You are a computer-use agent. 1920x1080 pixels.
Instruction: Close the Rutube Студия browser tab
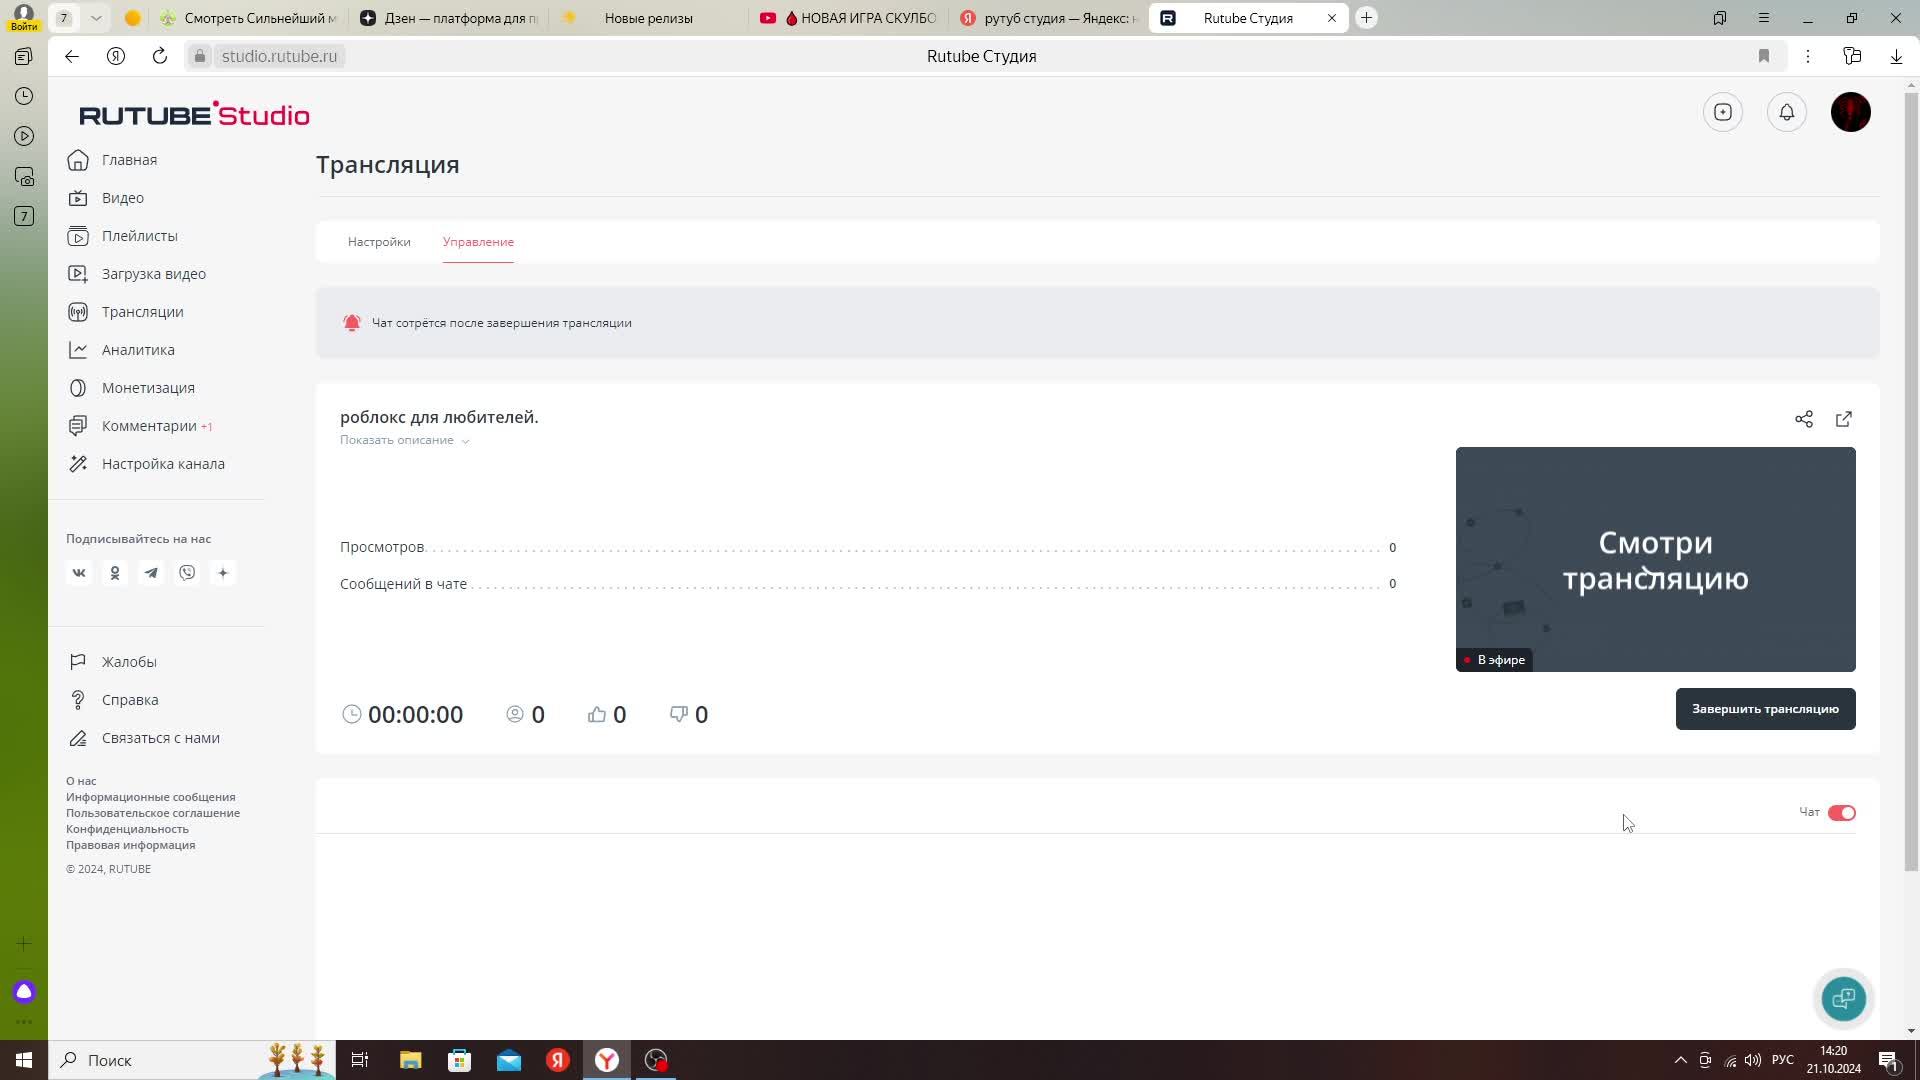(x=1331, y=18)
